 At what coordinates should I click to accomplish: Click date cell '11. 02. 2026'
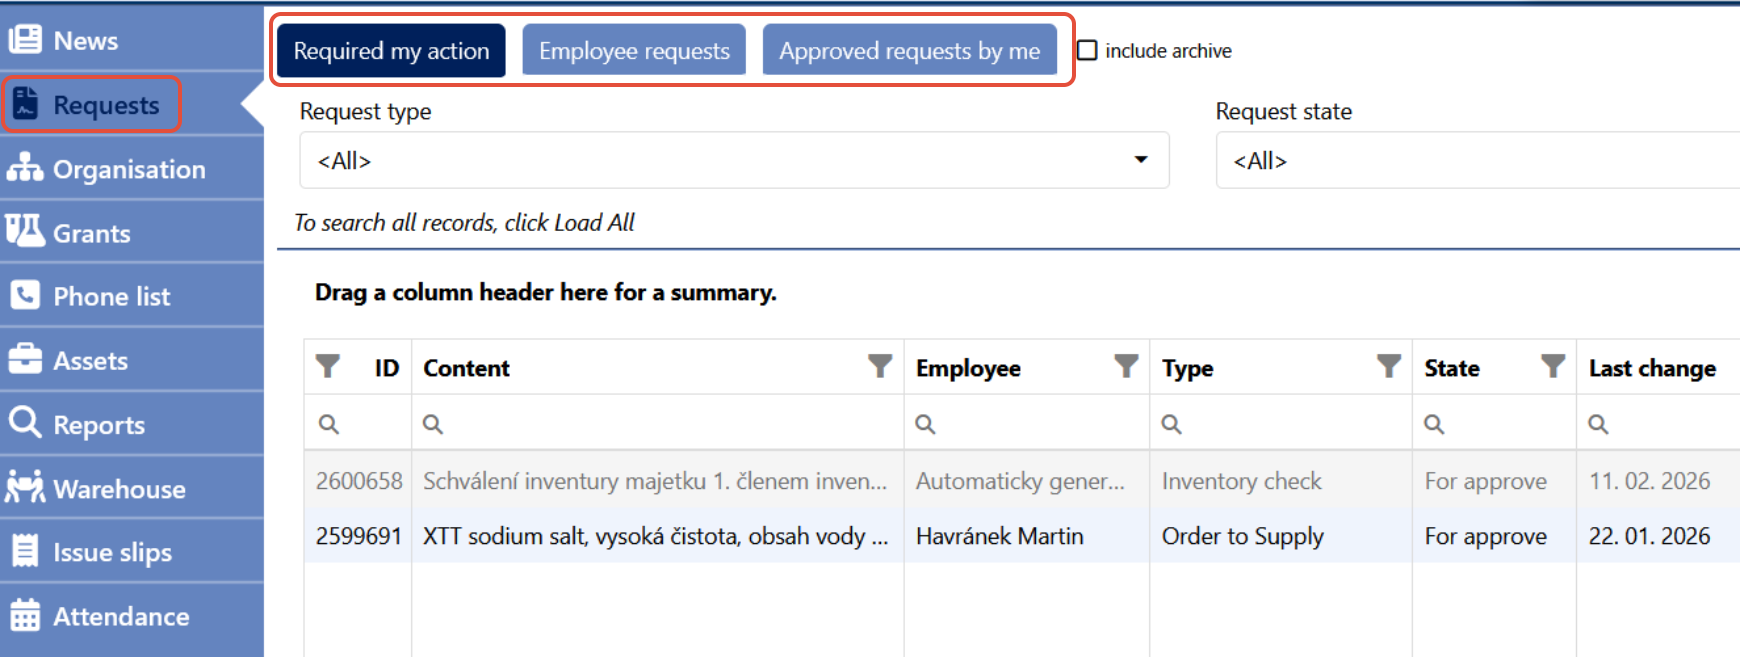tap(1650, 481)
